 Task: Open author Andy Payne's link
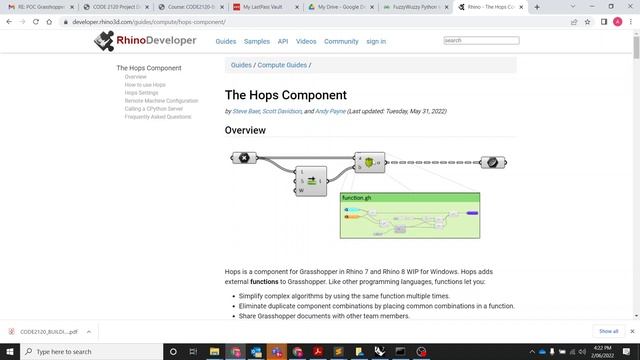point(330,111)
